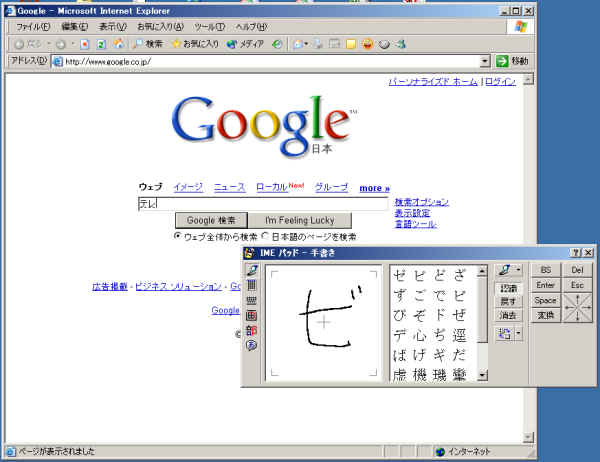600x462 pixels.
Task: Click the IE Home button
Action: 118,44
